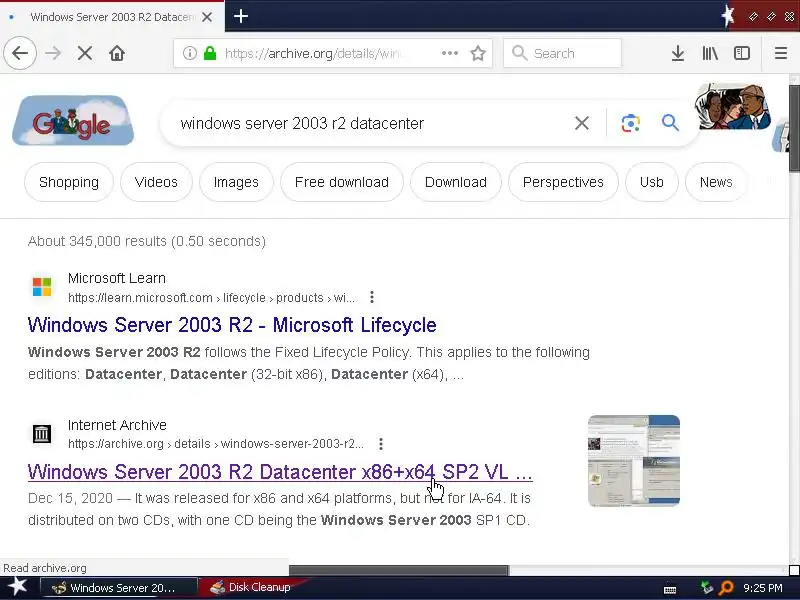Viewport: 800px width, 600px height.
Task: Open Windows Server 2003 R2 - Microsoft Lifecycle link
Action: click(232, 325)
